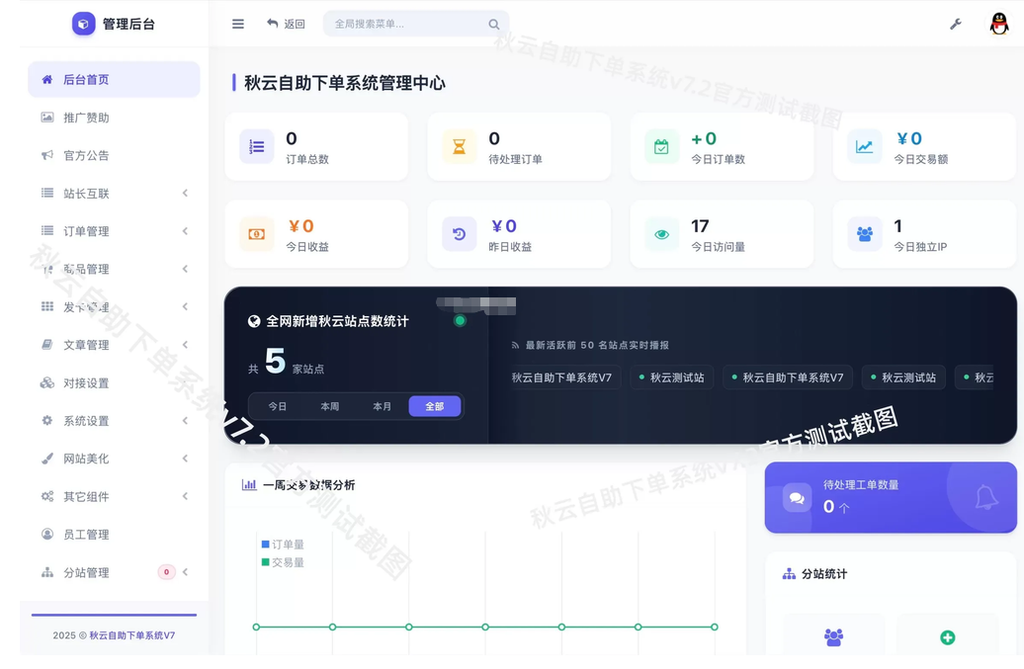This screenshot has width=1024, height=669.
Task: Expand the 发卡管理 chevron
Action: pos(185,306)
